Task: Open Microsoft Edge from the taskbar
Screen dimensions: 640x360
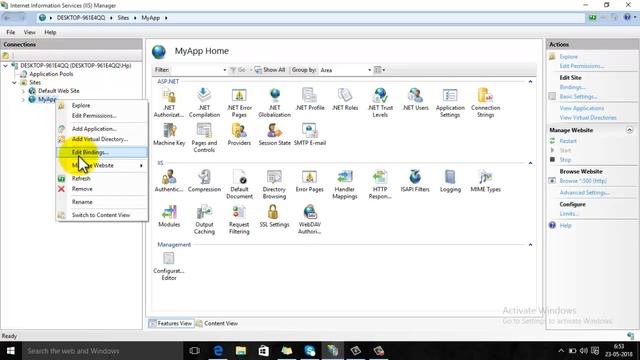Action: tap(218, 351)
